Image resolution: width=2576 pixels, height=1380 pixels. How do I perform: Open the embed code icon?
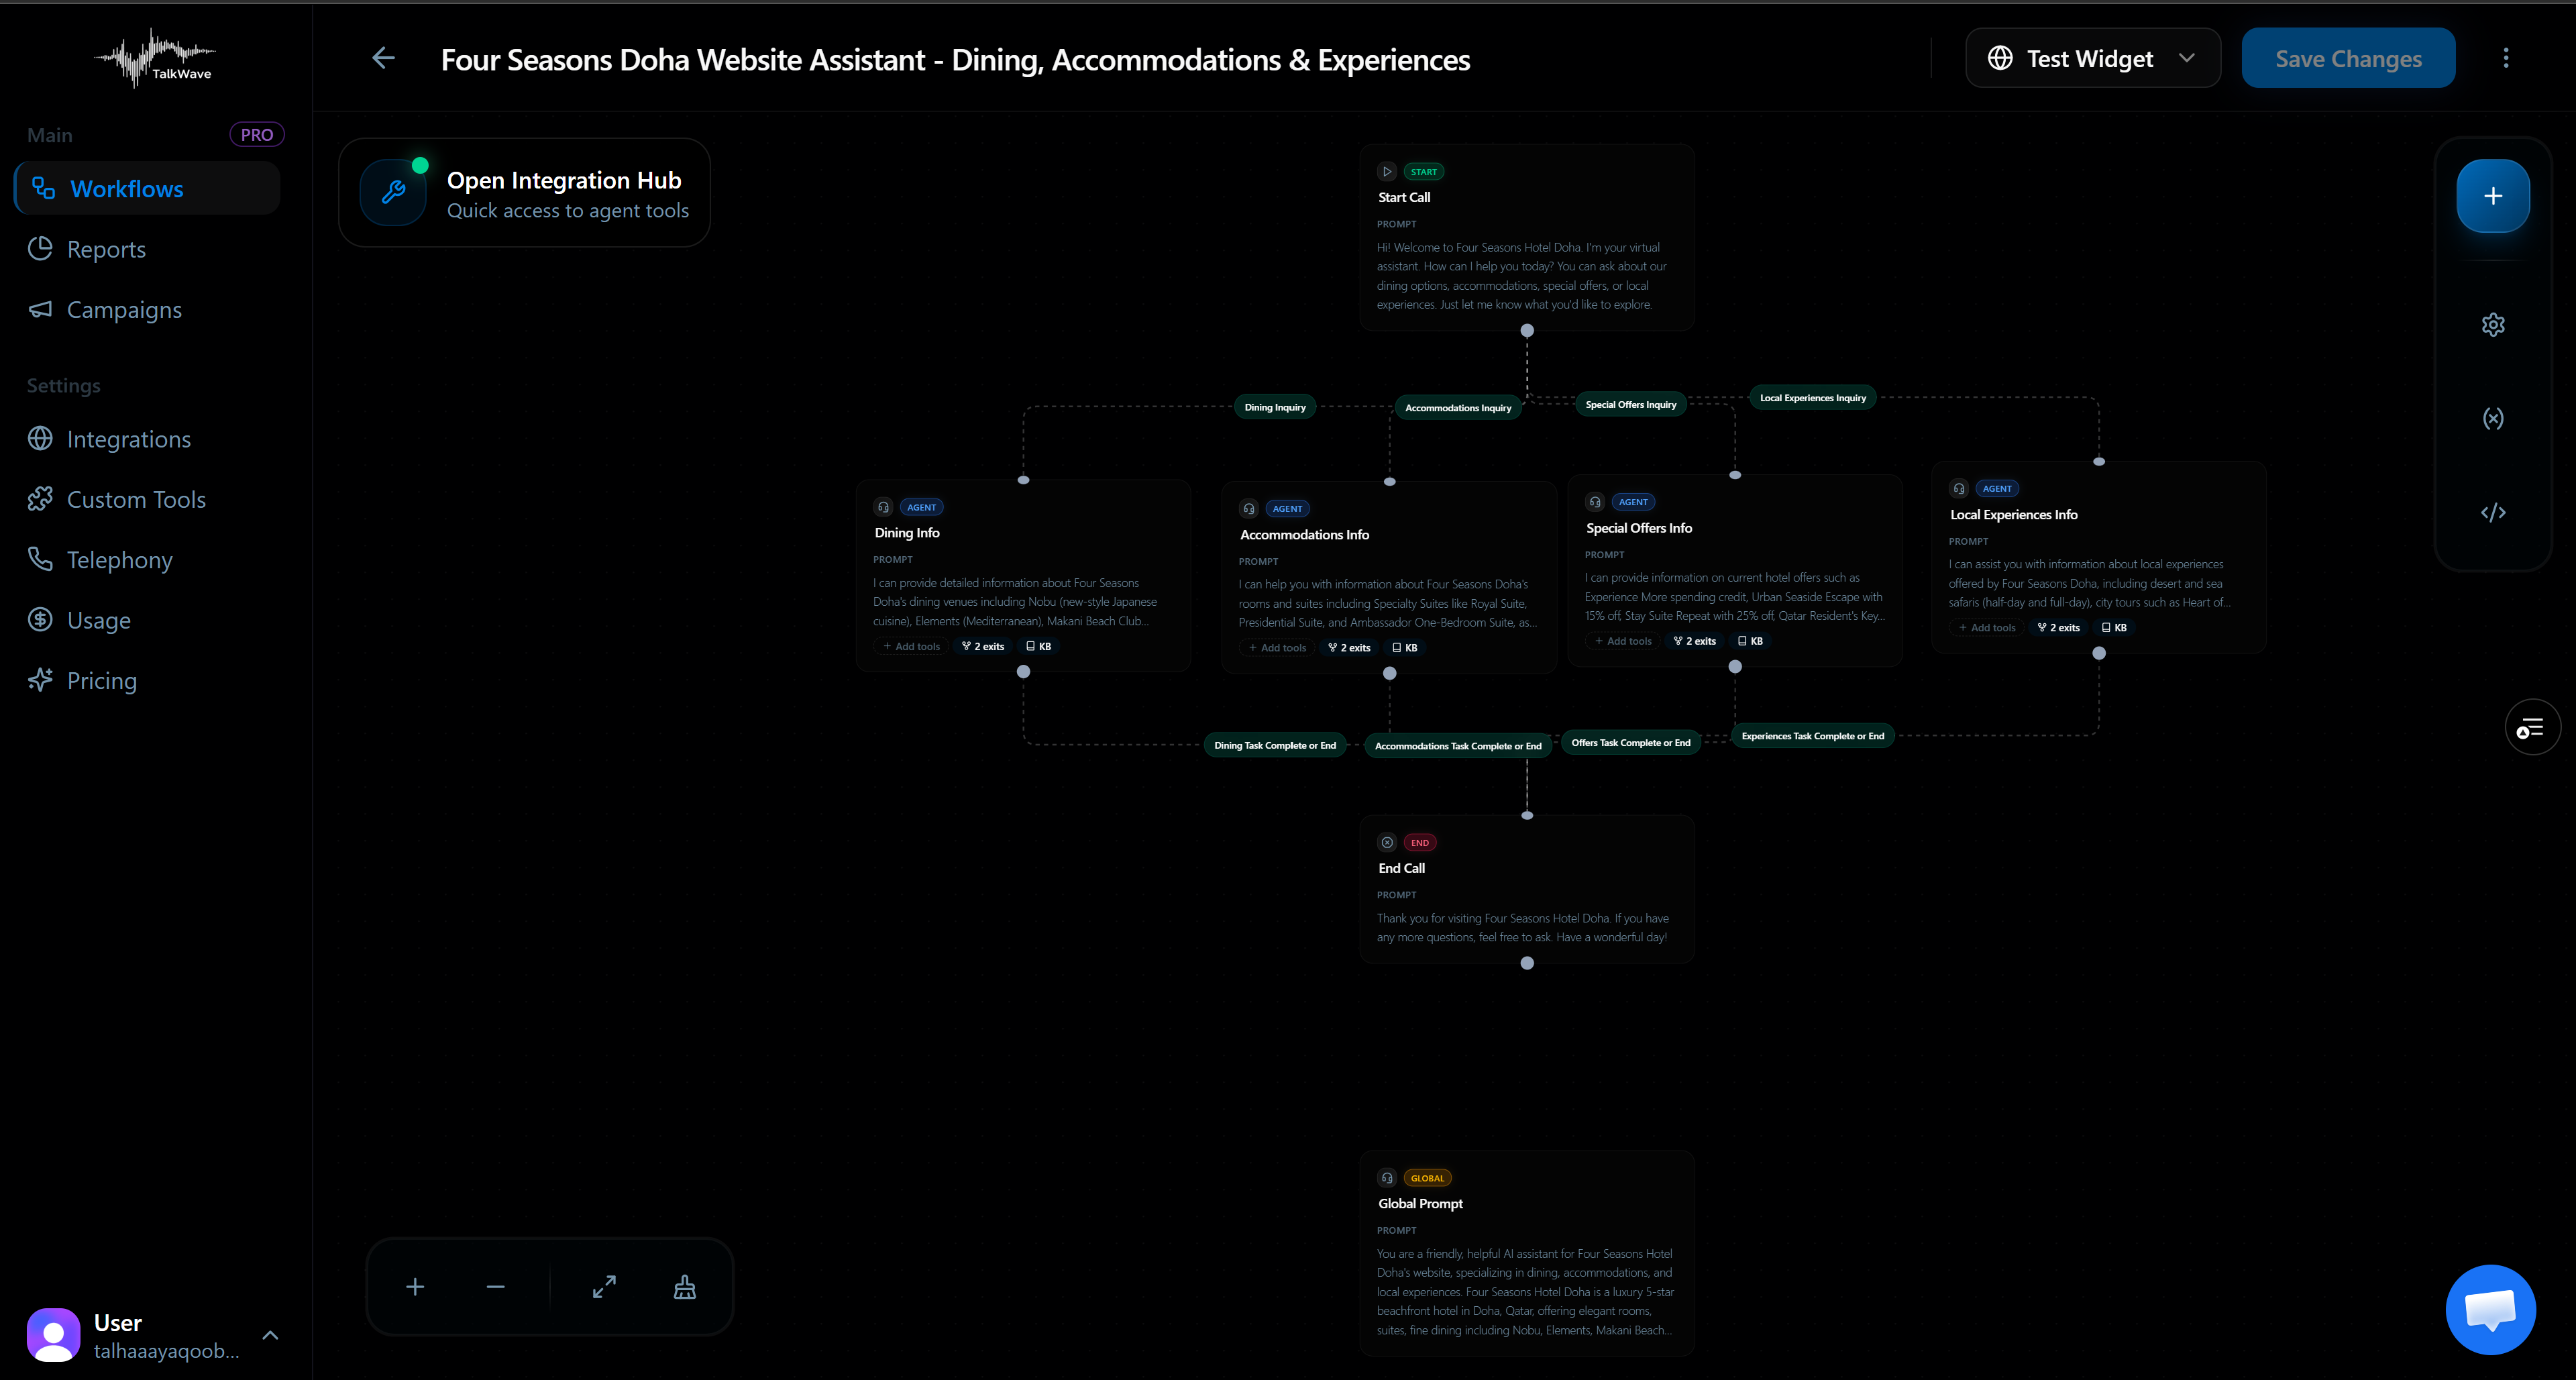(2492, 513)
